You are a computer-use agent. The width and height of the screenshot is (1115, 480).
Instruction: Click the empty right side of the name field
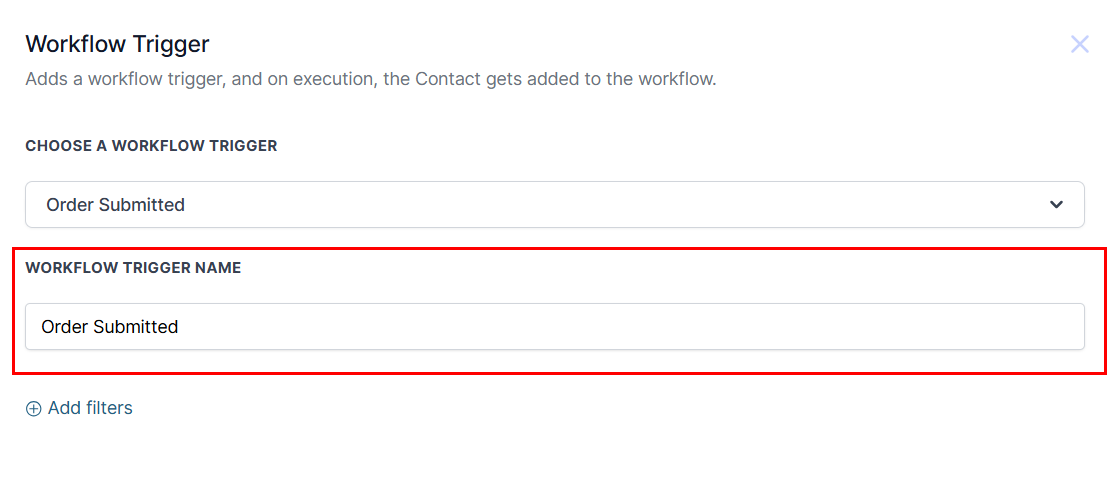coord(800,327)
